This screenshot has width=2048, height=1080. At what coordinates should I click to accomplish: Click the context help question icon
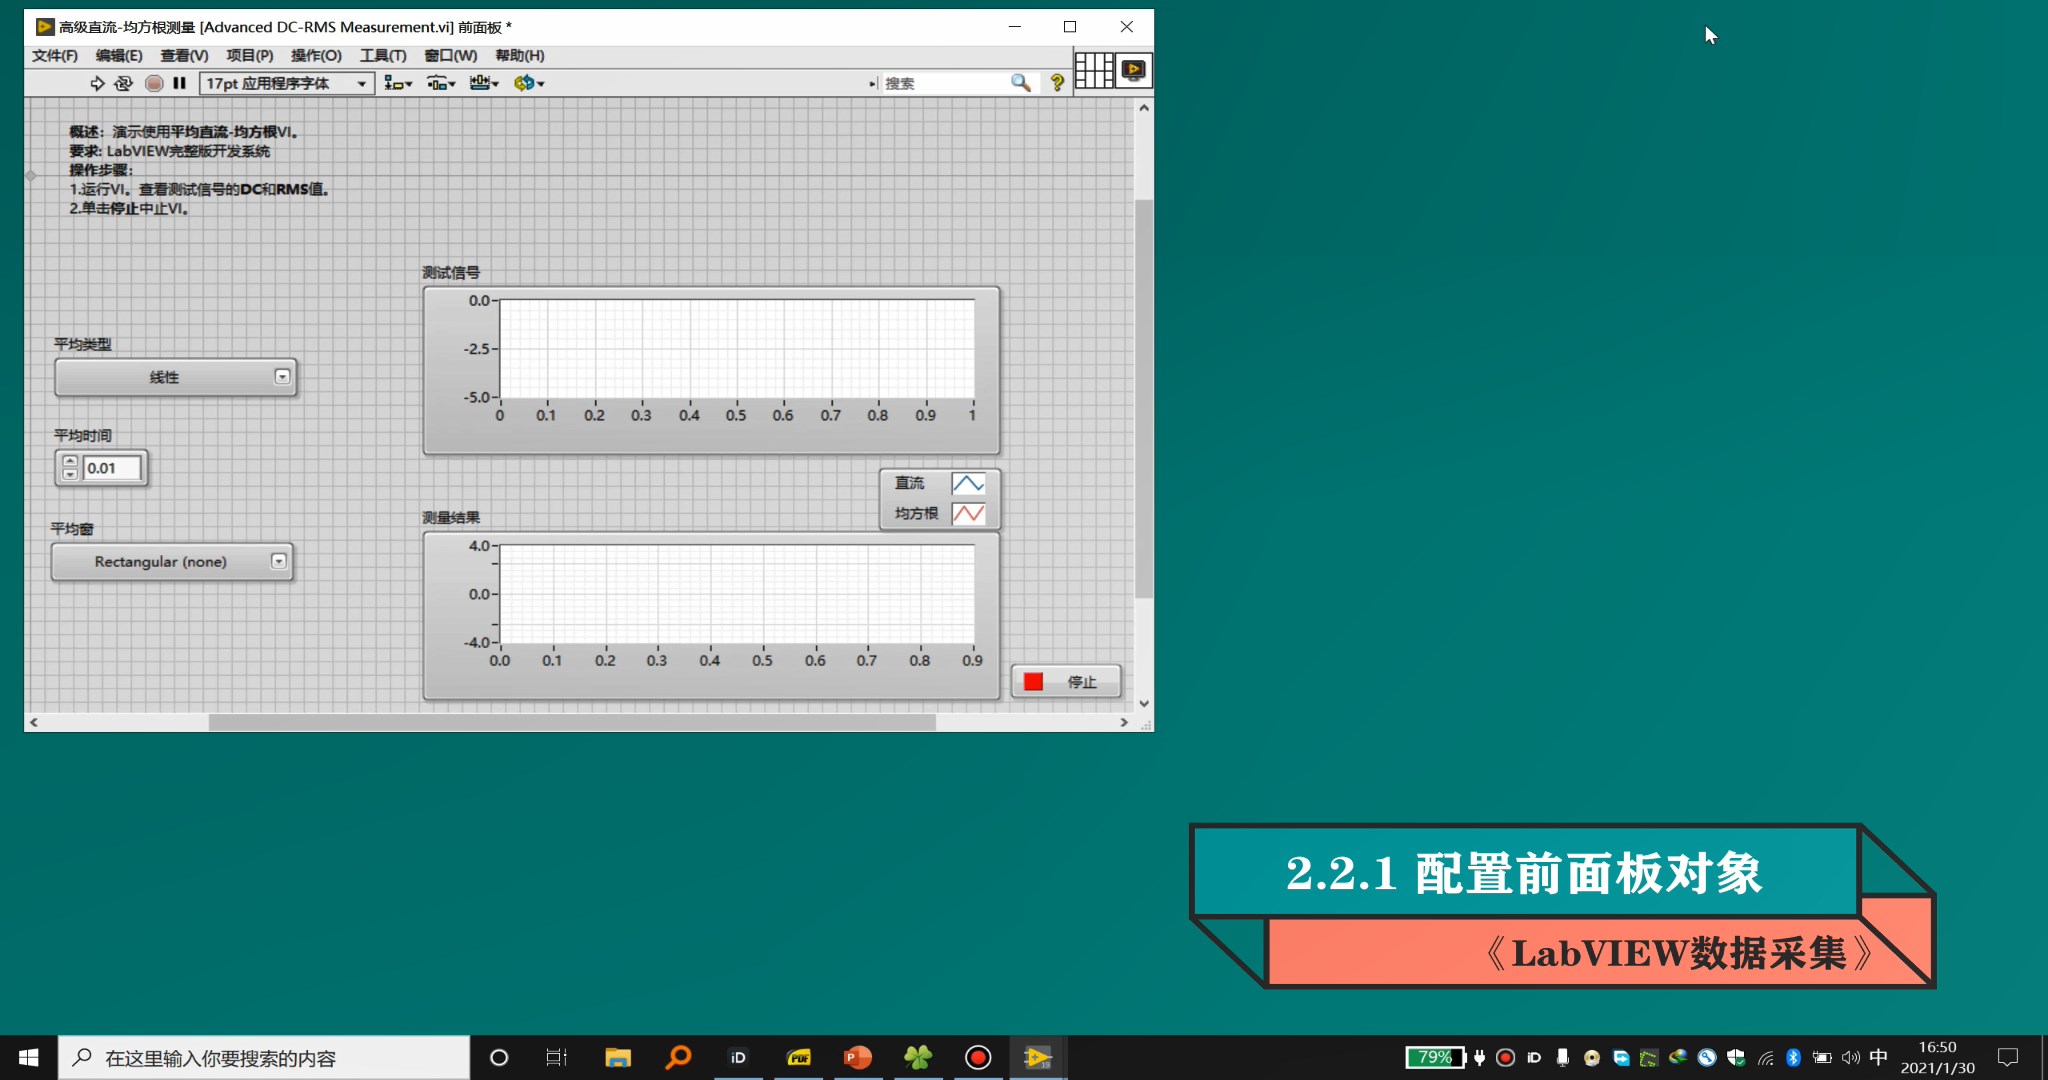(1057, 83)
